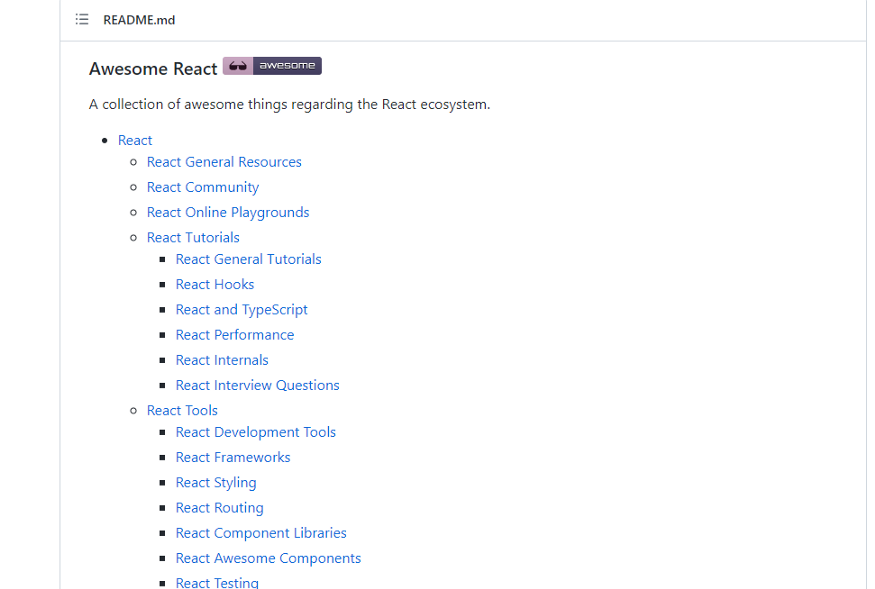Open React Component Libraries link
This screenshot has height=589, width=875.
tap(261, 533)
